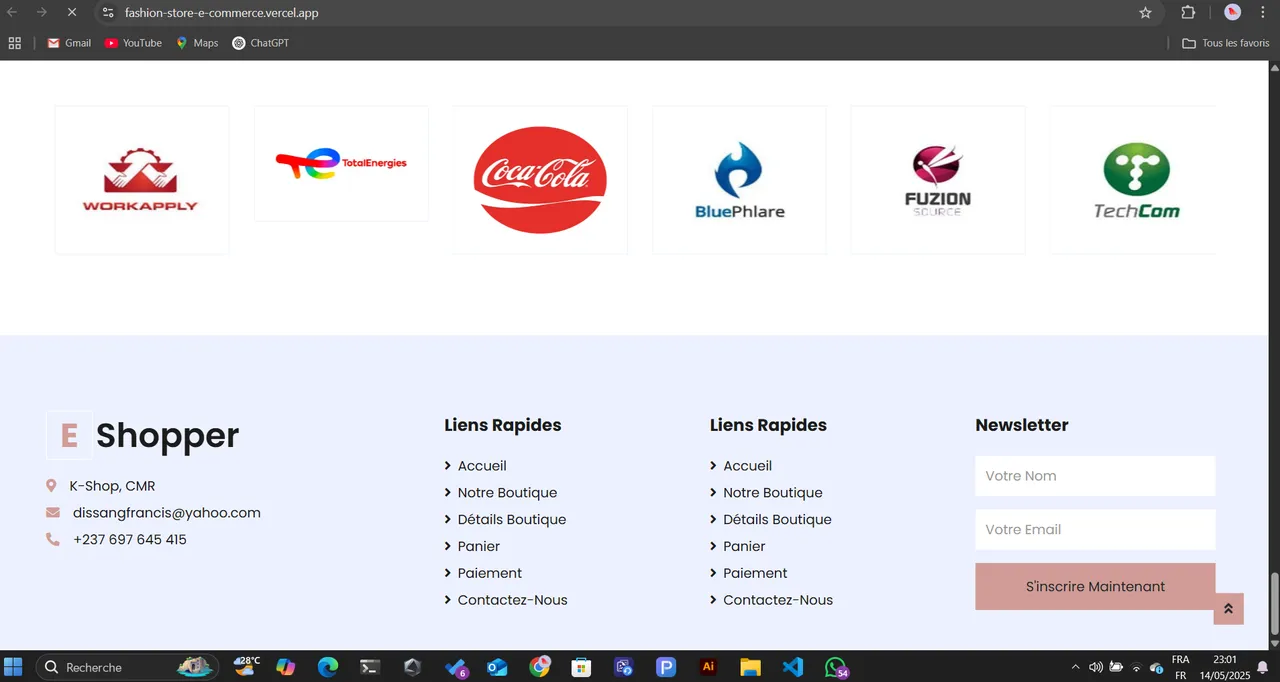Open Notre Boutique in the second Liens Rapides column
This screenshot has width=1280, height=682.
pos(773,493)
